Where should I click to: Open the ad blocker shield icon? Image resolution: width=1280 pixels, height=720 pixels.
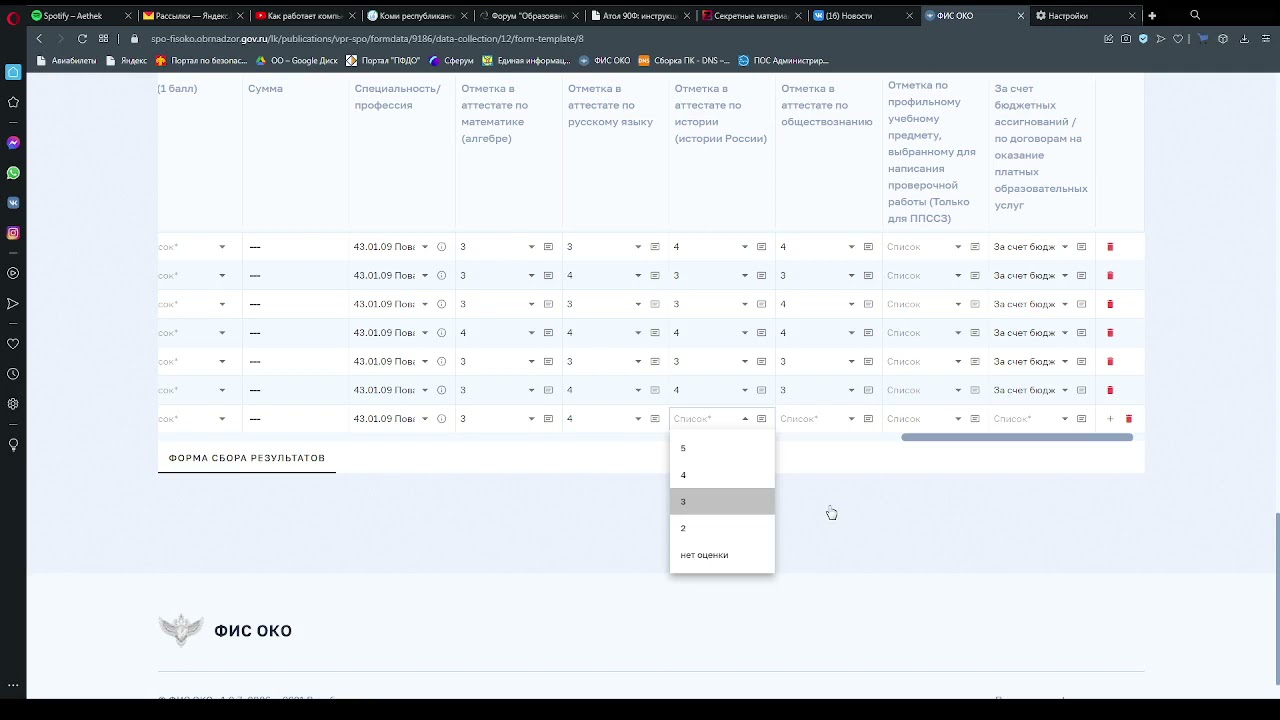pos(1143,39)
